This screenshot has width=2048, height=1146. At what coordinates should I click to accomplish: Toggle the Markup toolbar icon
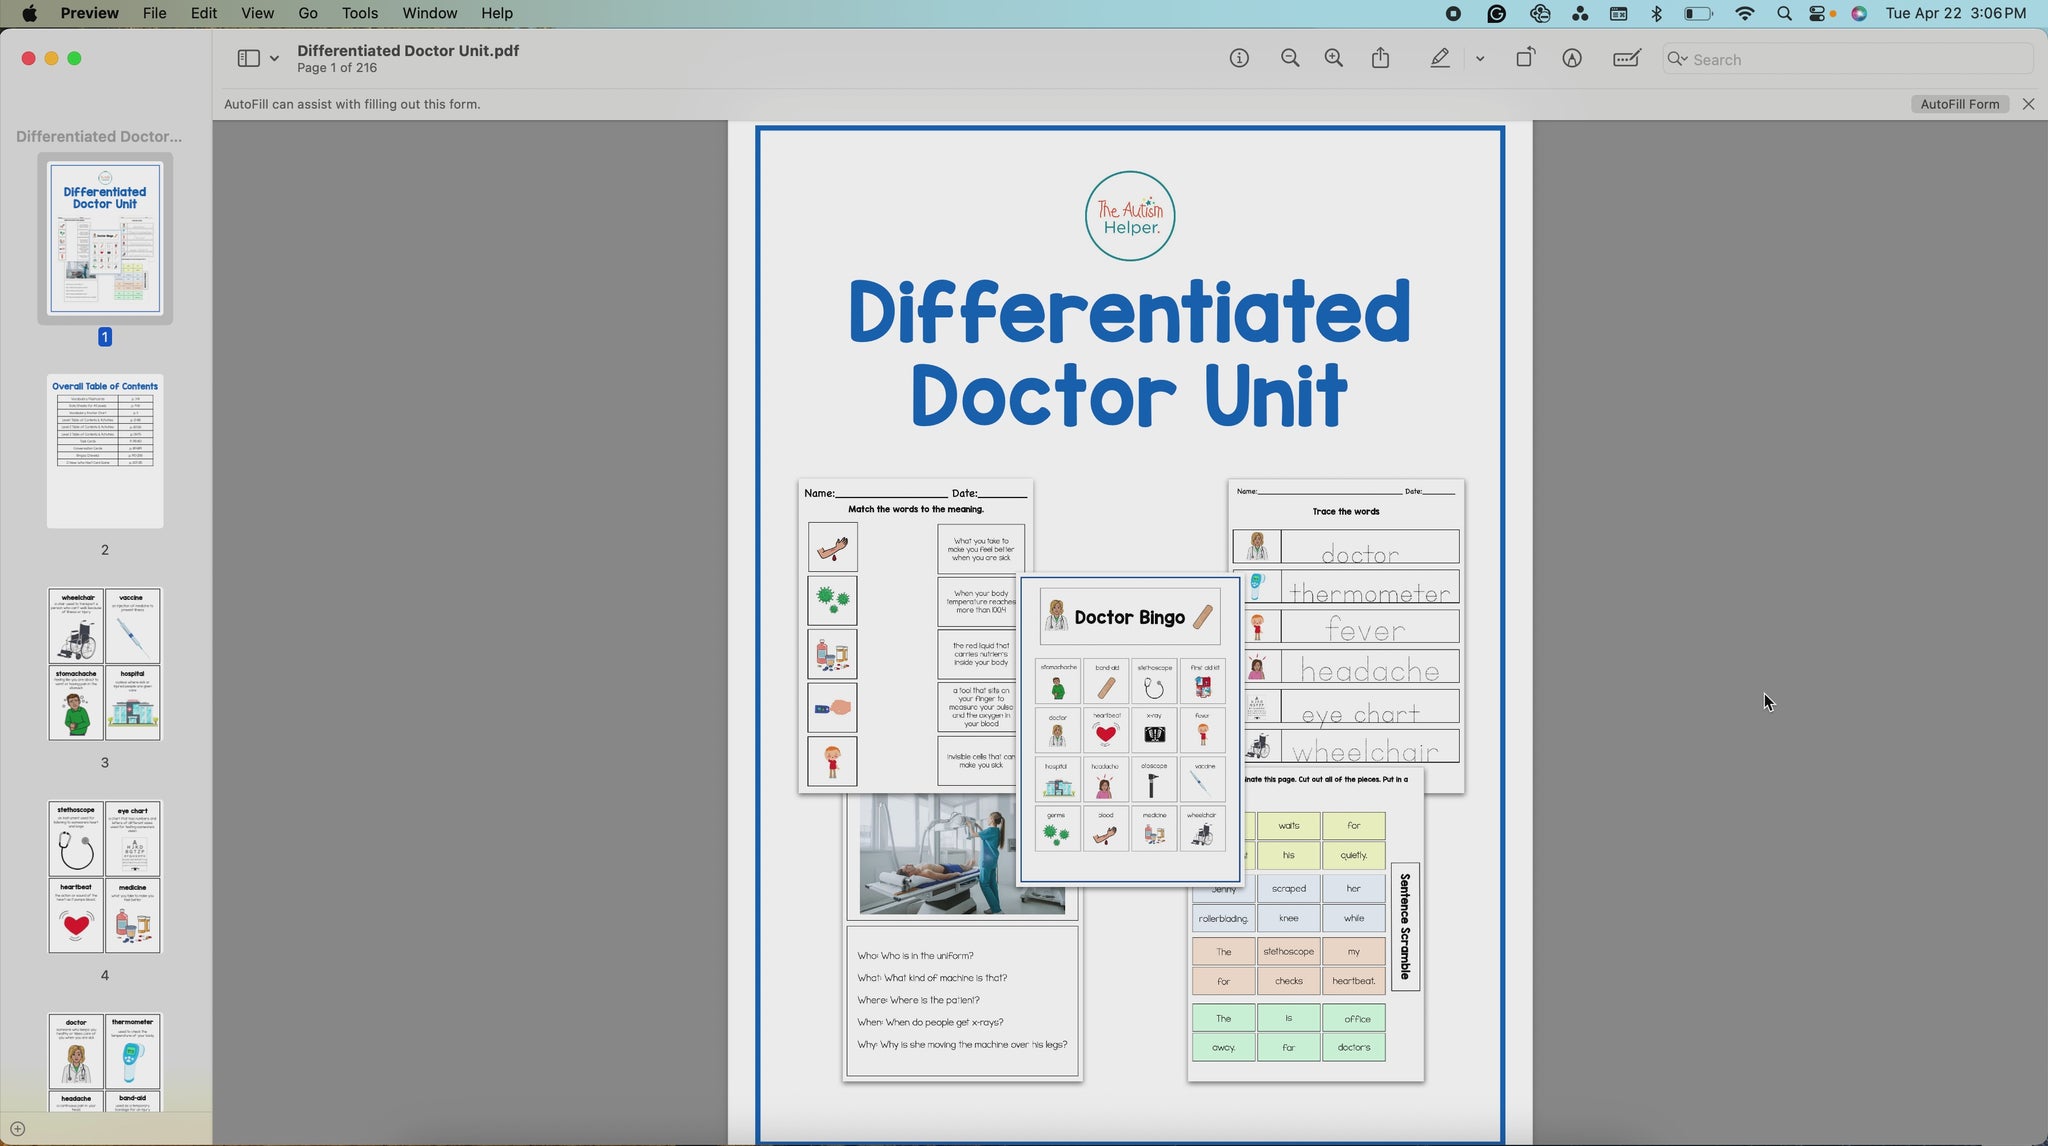pyautogui.click(x=1572, y=59)
